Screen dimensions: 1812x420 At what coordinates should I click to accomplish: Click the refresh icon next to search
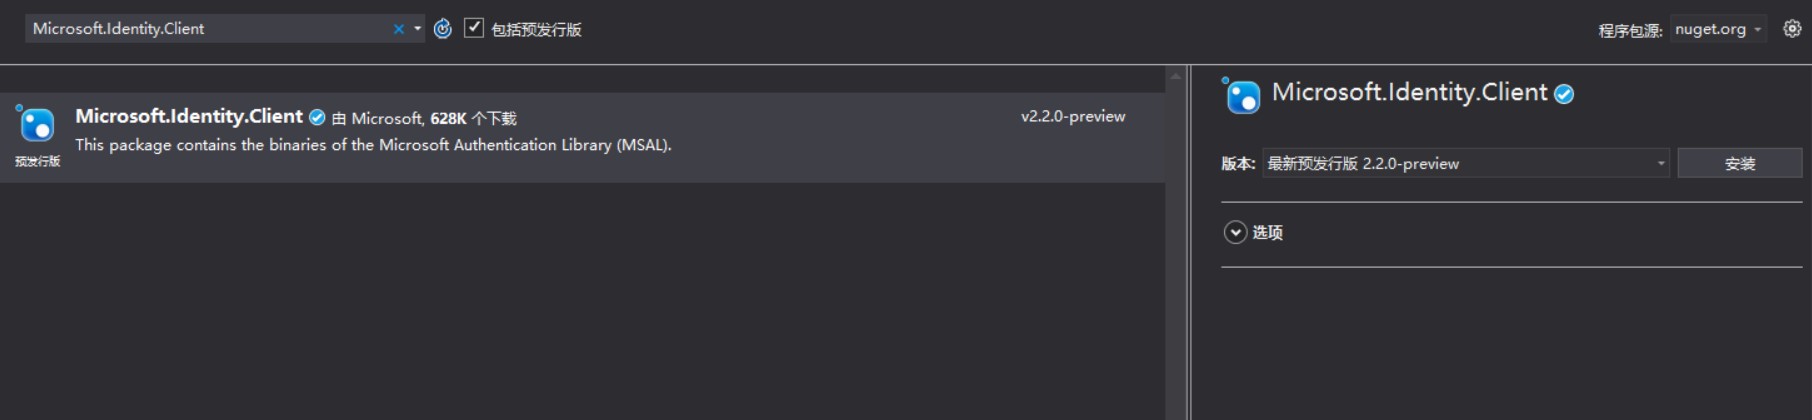[x=443, y=29]
